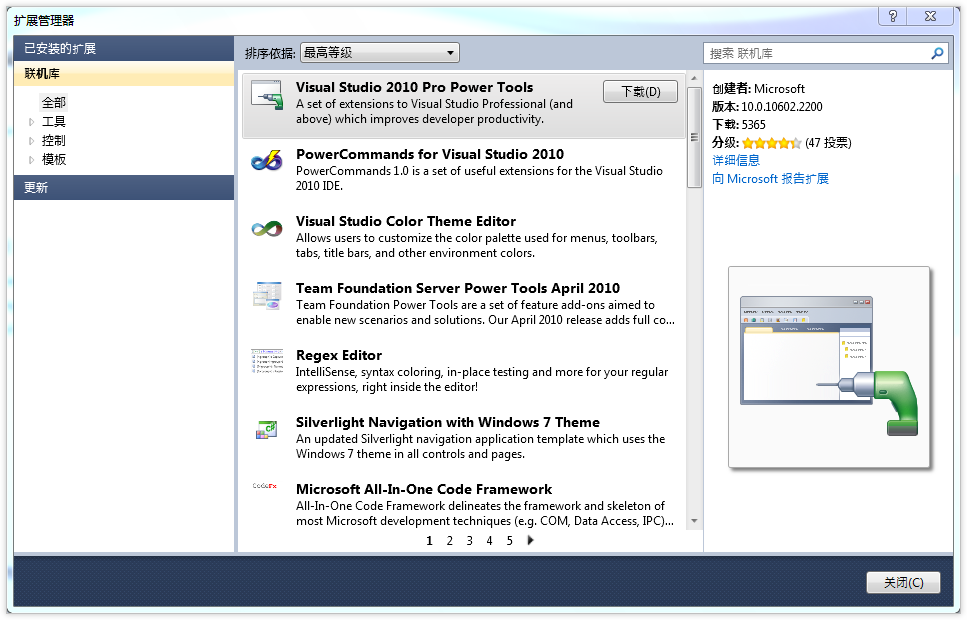
Task: Click the Regex Editor list icon
Action: [x=267, y=362]
